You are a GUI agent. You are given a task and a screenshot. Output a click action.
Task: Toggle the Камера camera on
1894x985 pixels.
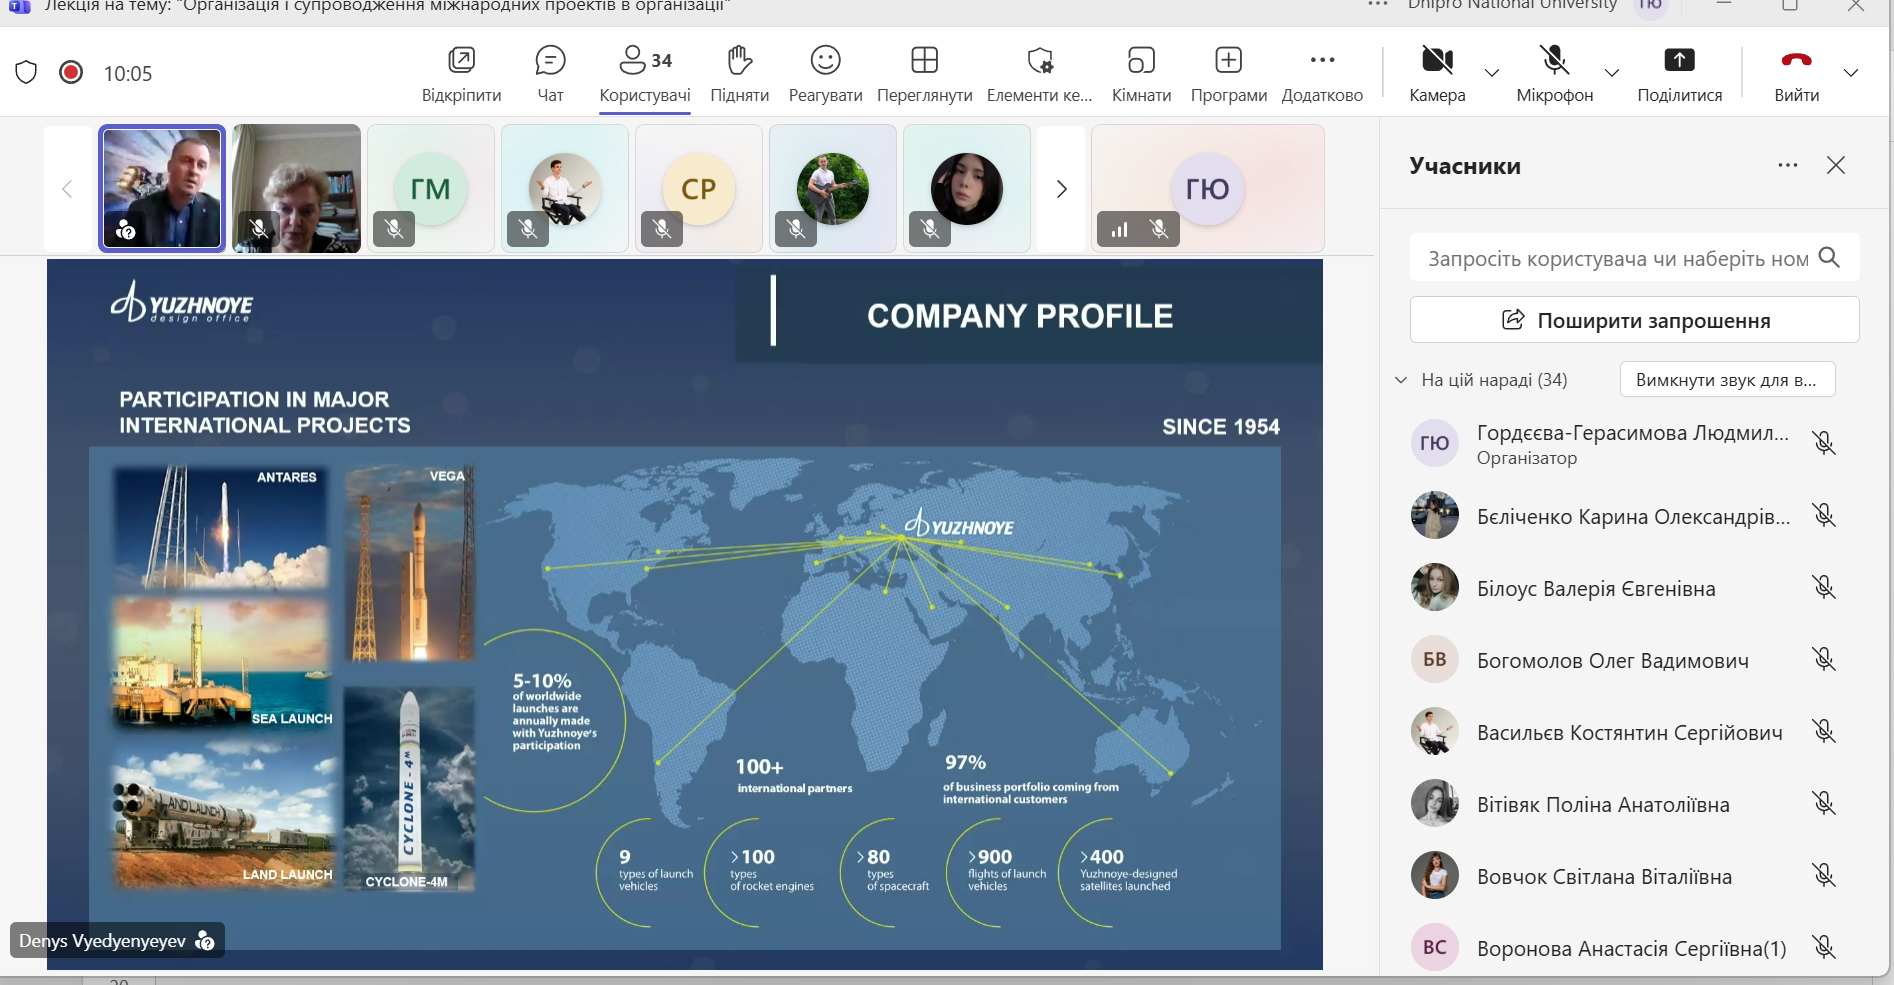1437,74
